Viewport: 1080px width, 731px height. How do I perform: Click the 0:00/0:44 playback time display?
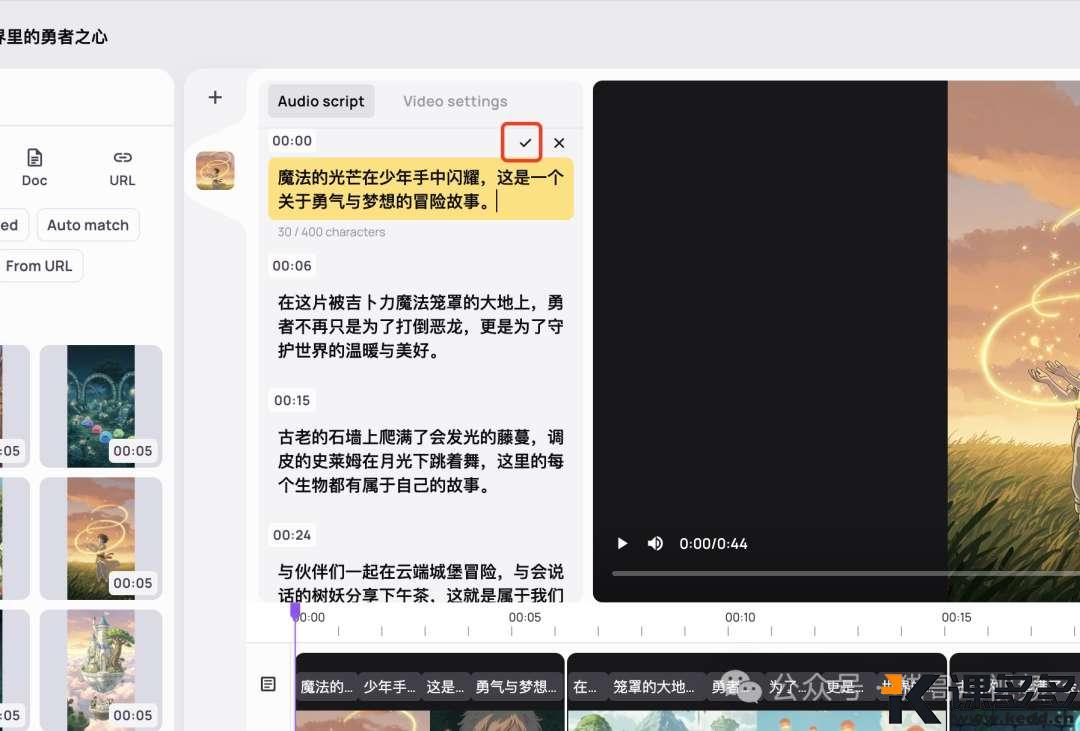713,544
